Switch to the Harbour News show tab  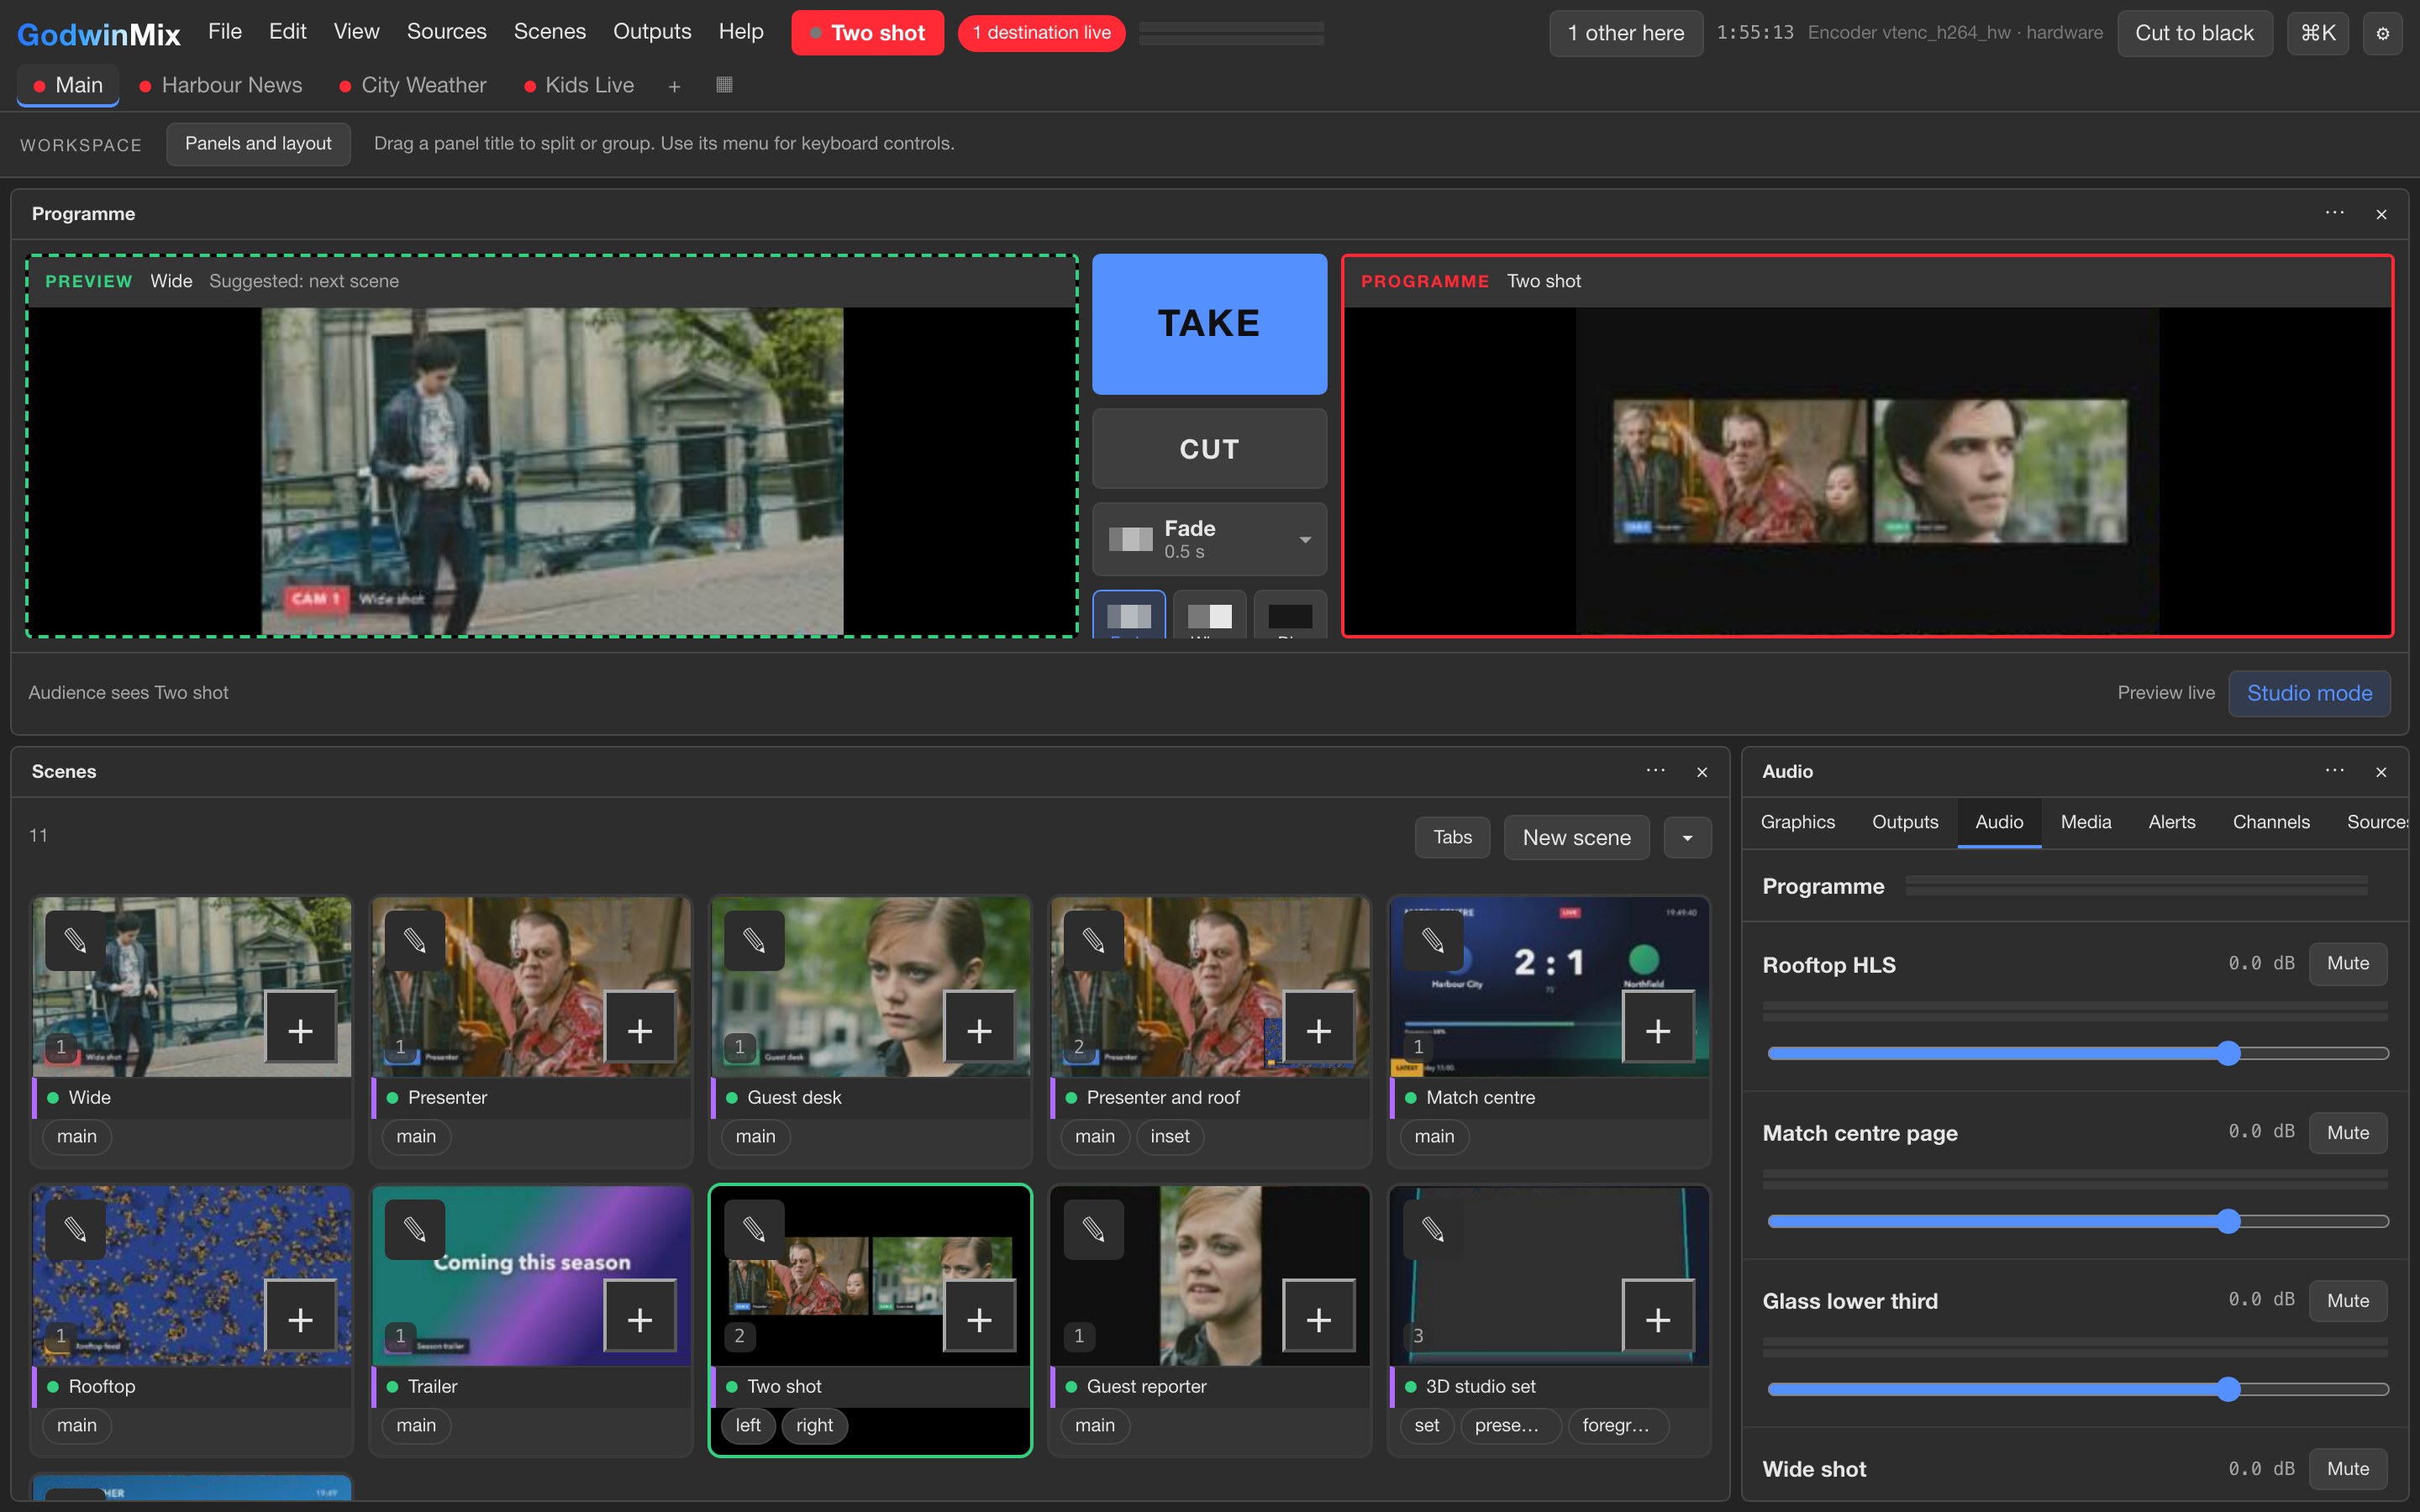pyautogui.click(x=221, y=86)
